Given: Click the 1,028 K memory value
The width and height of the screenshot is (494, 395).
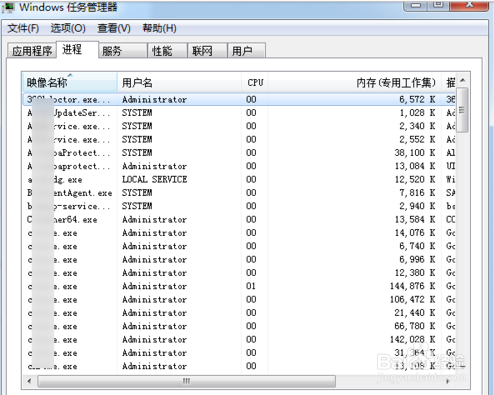Looking at the screenshot, I should [417, 113].
